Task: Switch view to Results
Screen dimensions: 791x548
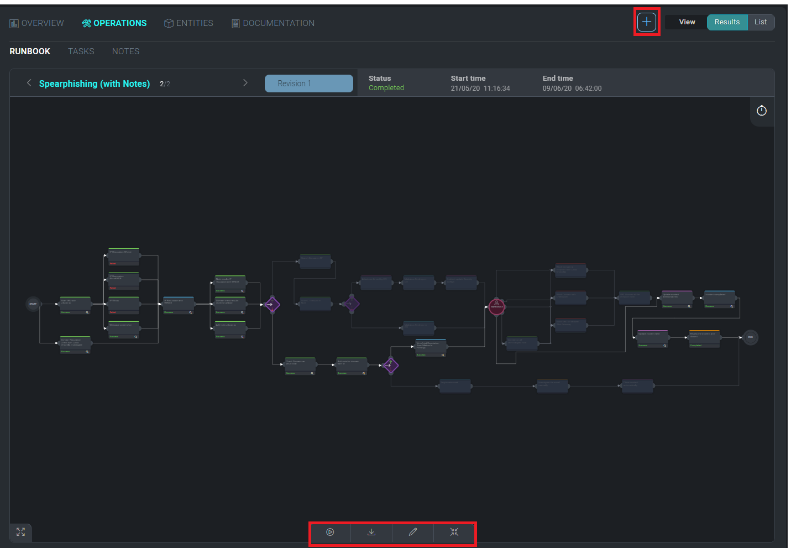Action: coord(727,22)
